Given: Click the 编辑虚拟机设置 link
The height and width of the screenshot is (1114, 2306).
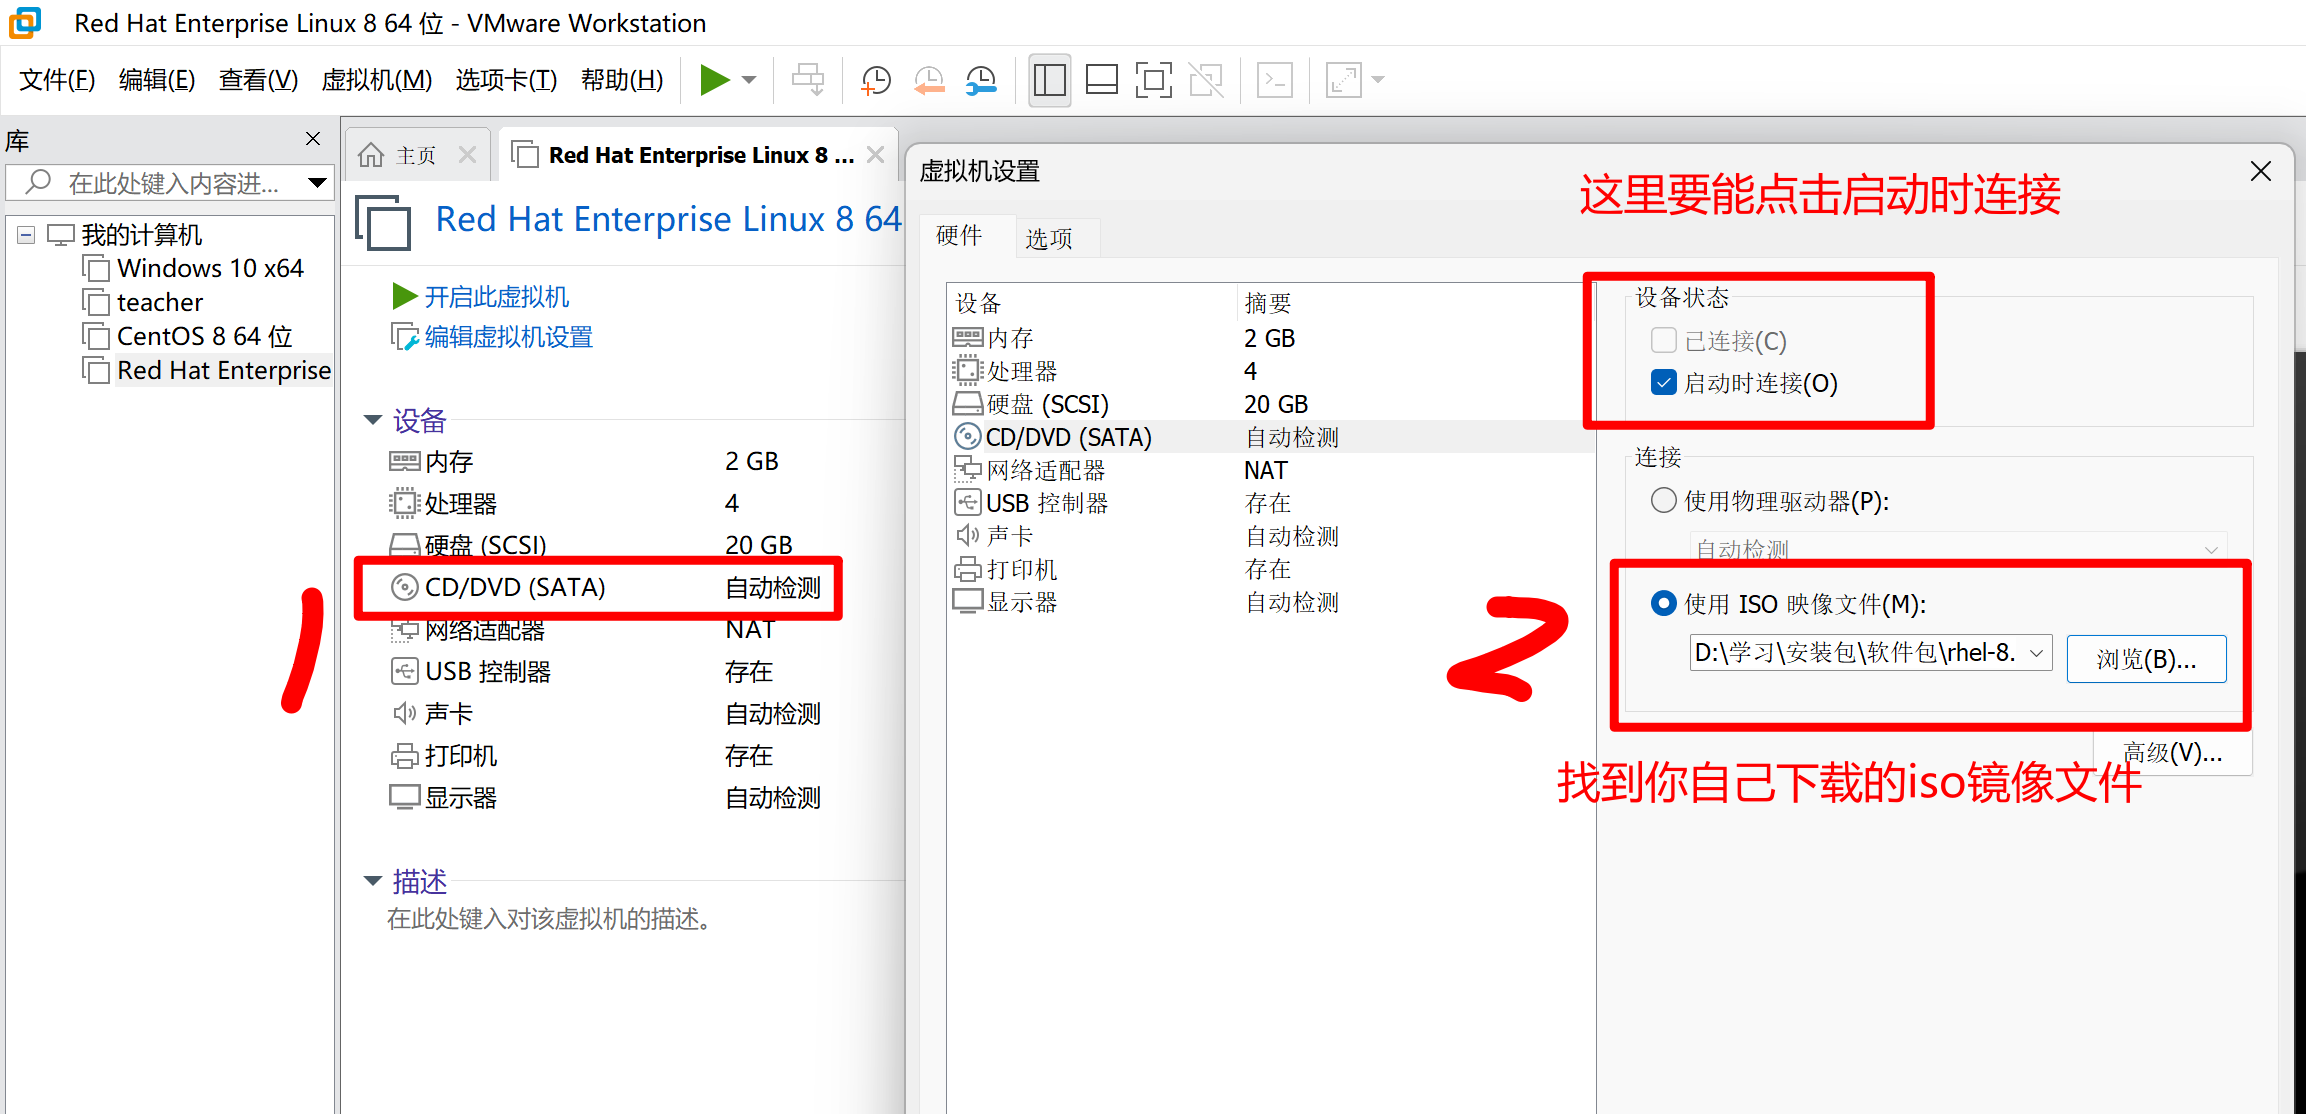Looking at the screenshot, I should [508, 338].
